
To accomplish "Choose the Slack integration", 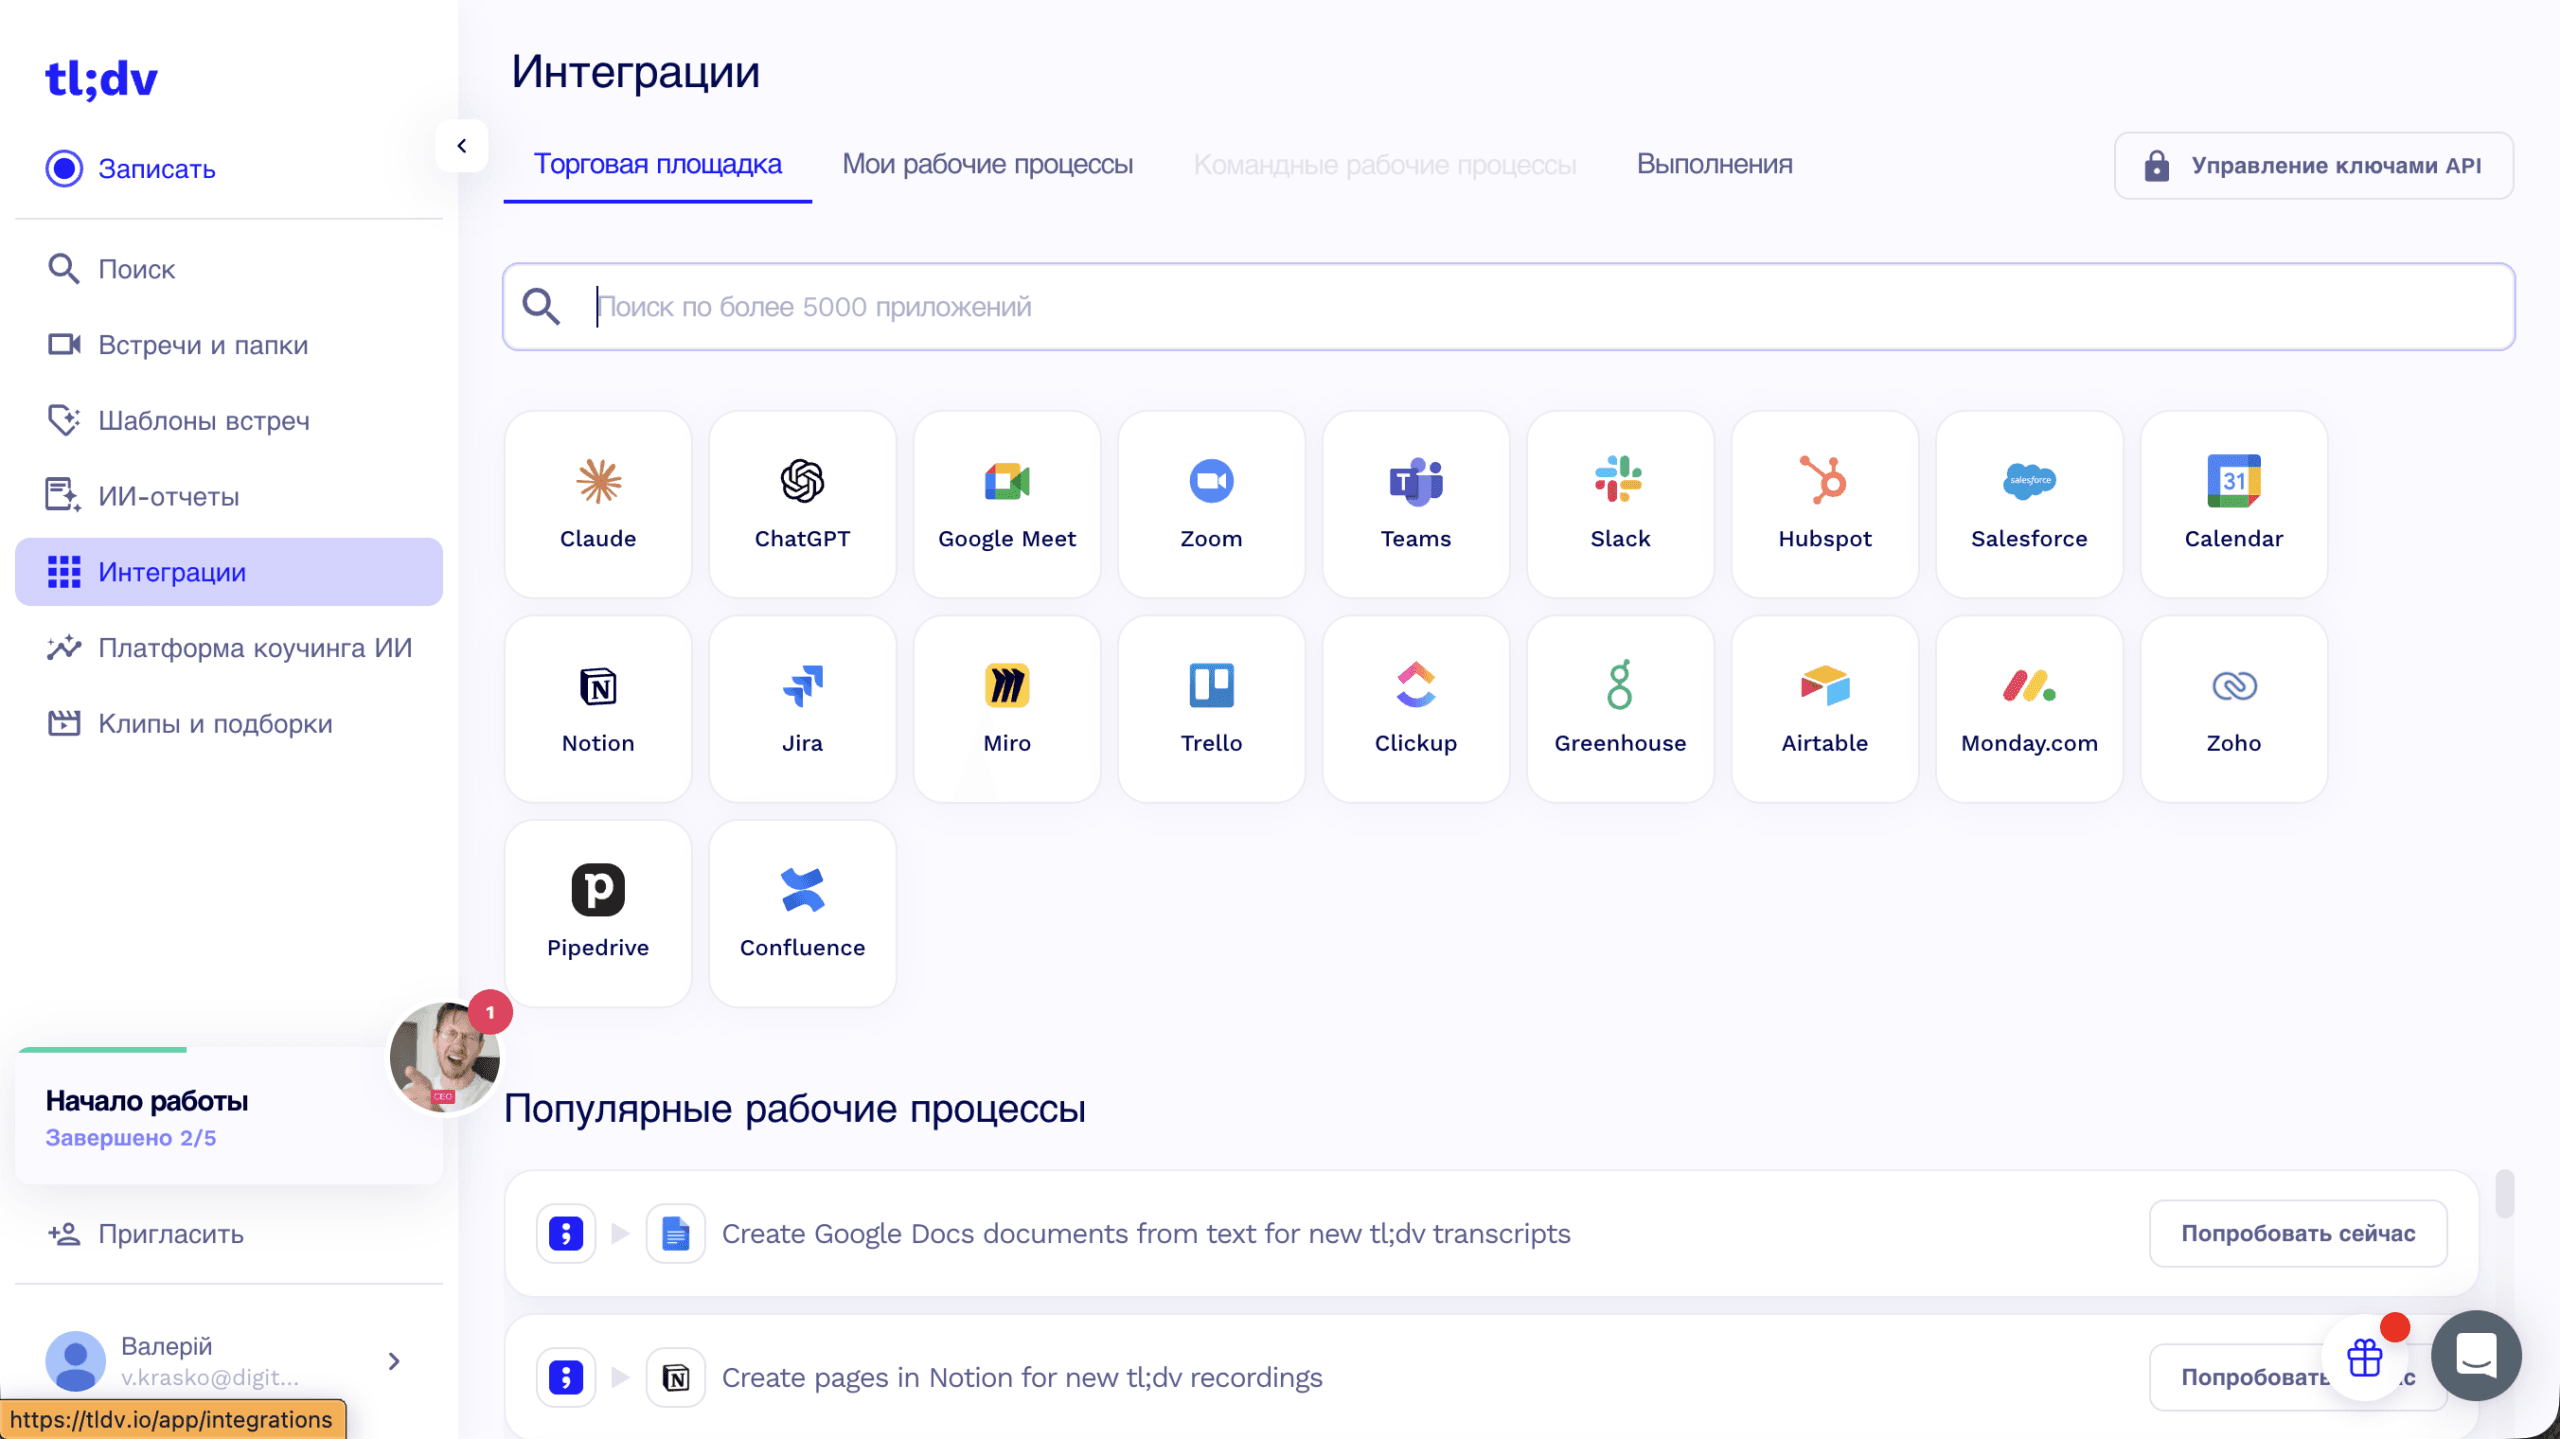I will pos(1620,505).
